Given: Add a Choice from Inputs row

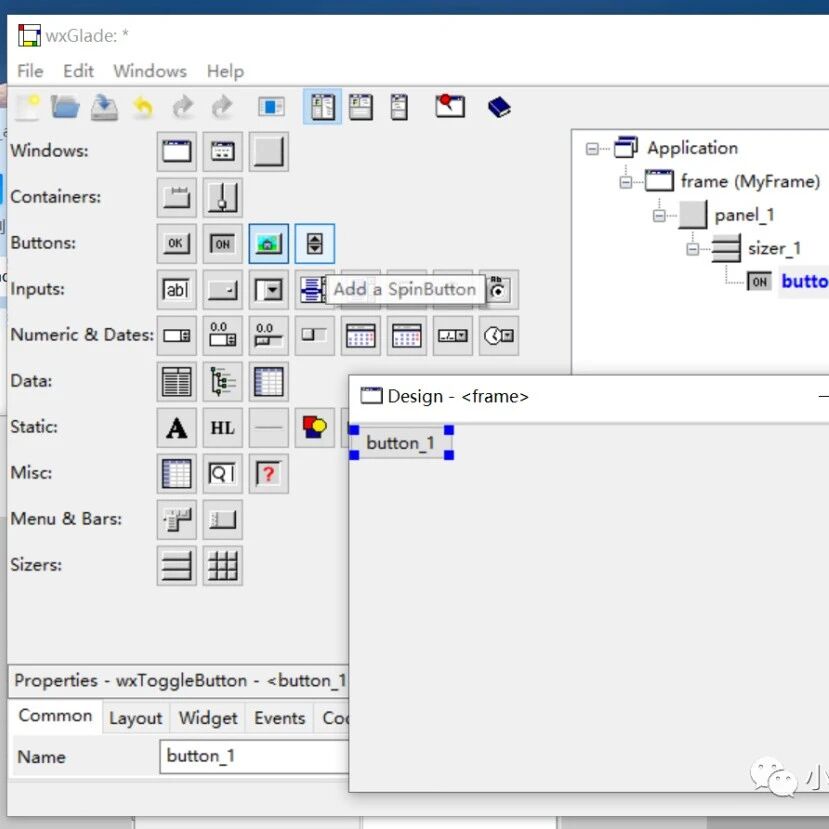Looking at the screenshot, I should click(223, 290).
